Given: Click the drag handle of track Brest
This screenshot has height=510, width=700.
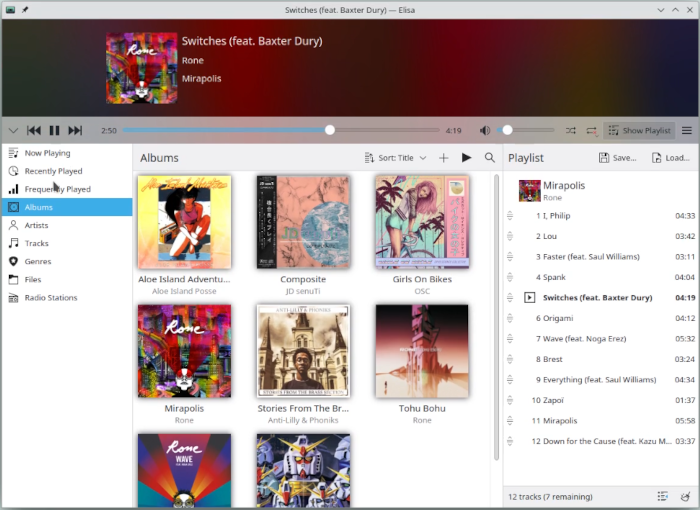Looking at the screenshot, I should tap(510, 360).
